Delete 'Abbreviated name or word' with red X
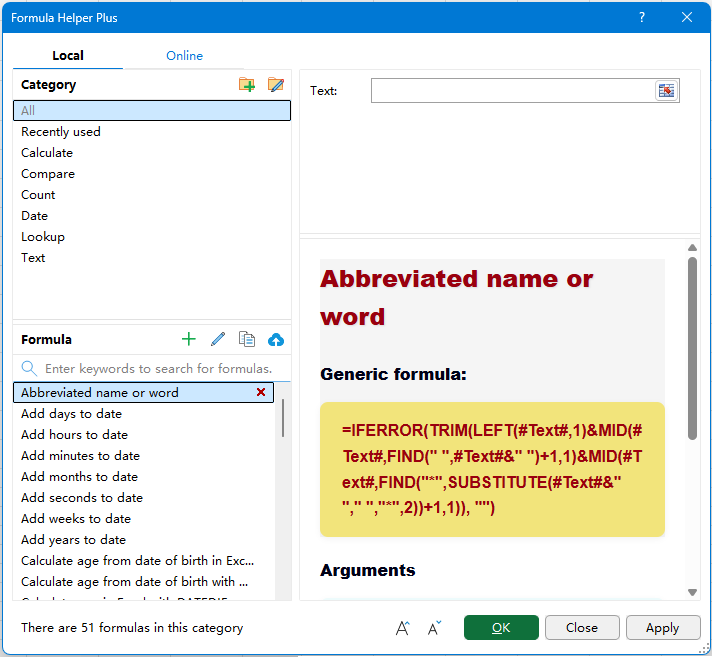 (261, 392)
